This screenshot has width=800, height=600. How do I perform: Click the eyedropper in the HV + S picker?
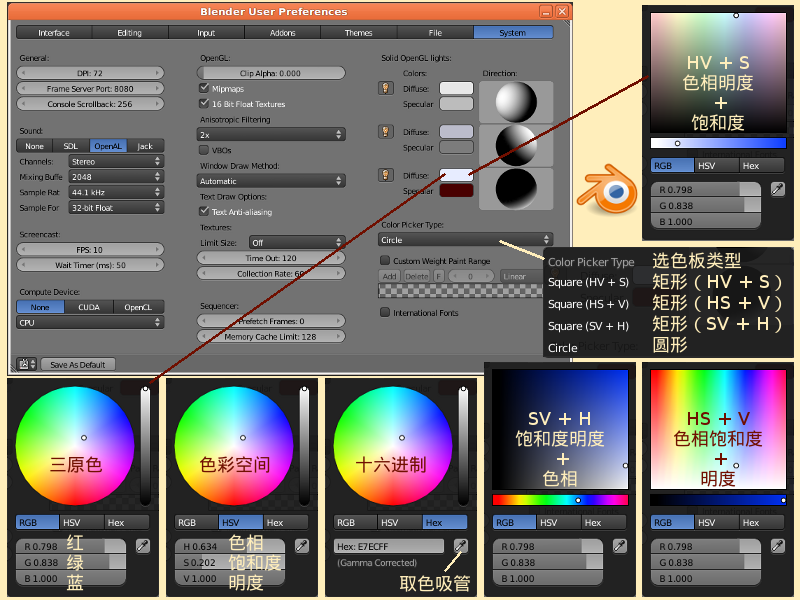tap(778, 189)
